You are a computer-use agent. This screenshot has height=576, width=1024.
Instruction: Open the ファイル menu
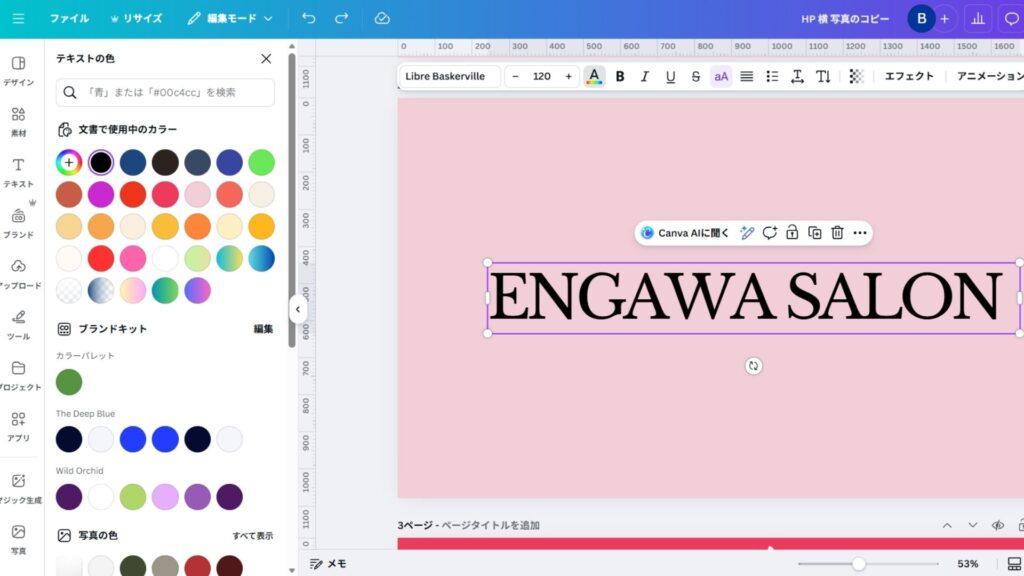pyautogui.click(x=69, y=18)
